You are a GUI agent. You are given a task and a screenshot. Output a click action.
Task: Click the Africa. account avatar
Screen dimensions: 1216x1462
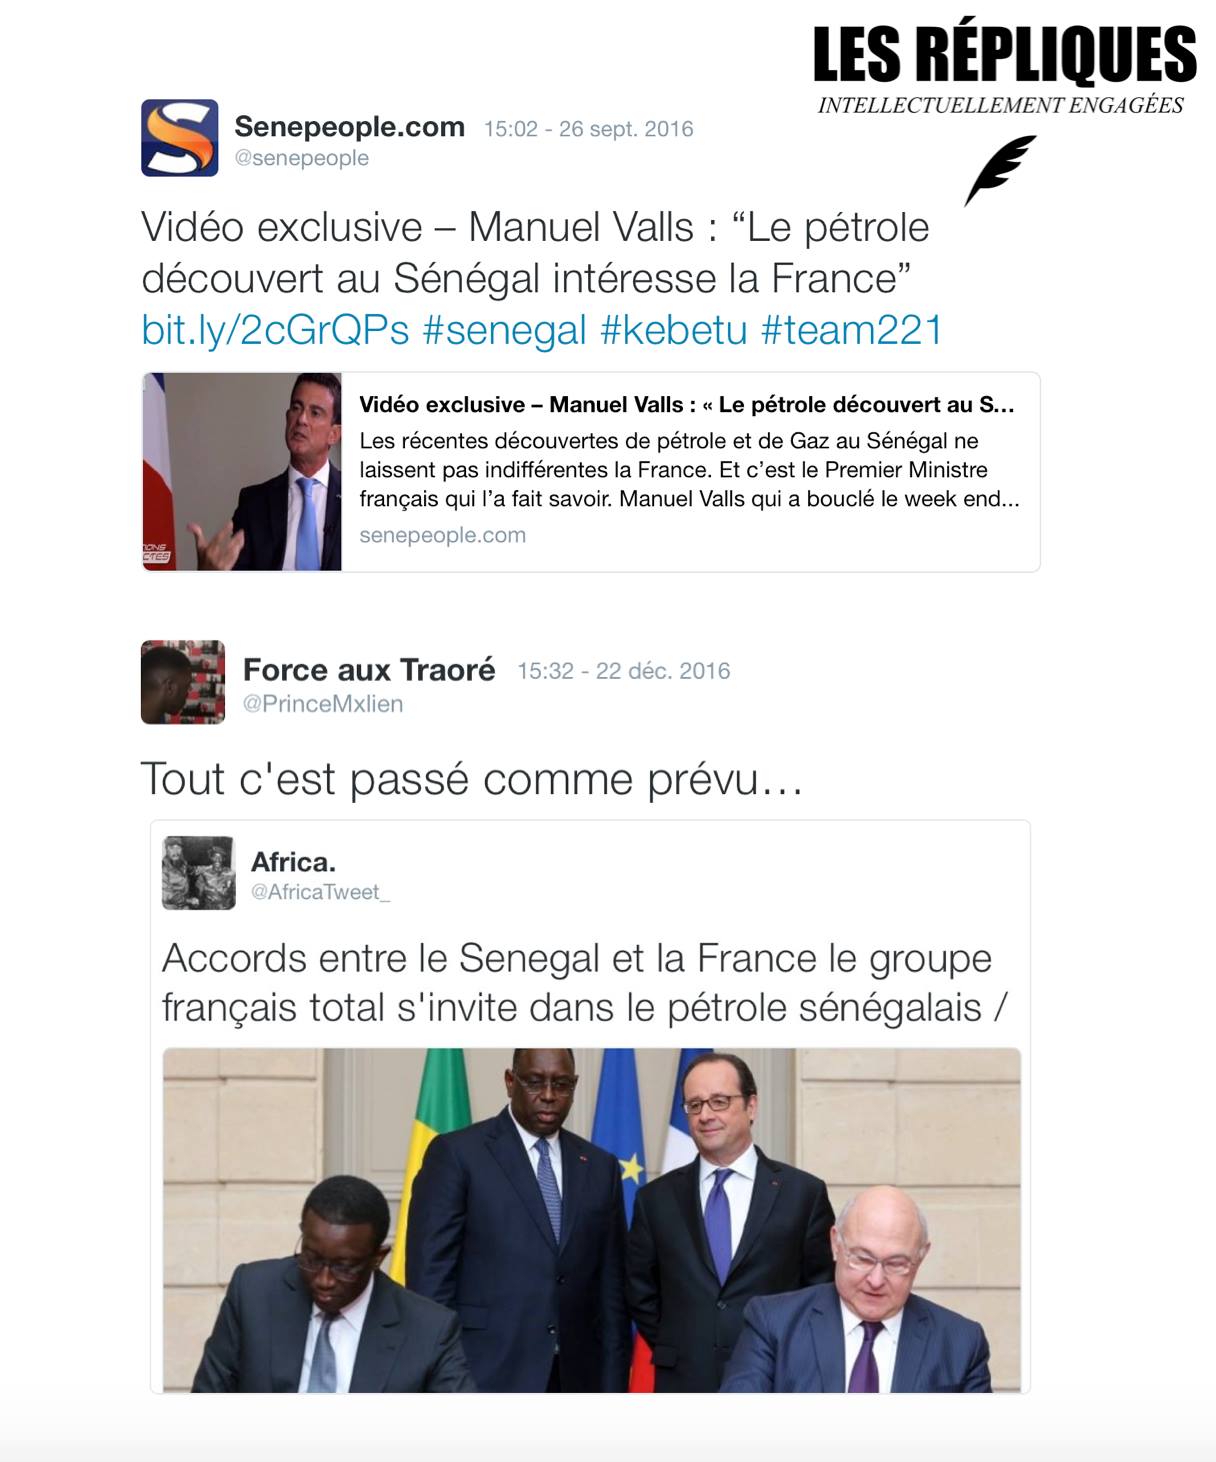[199, 873]
